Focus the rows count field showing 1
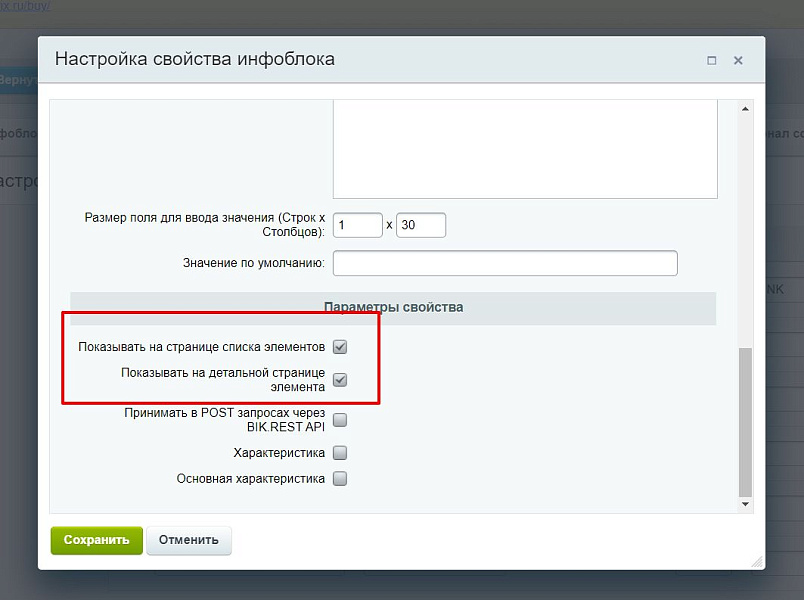This screenshot has height=600, width=804. 358,225
